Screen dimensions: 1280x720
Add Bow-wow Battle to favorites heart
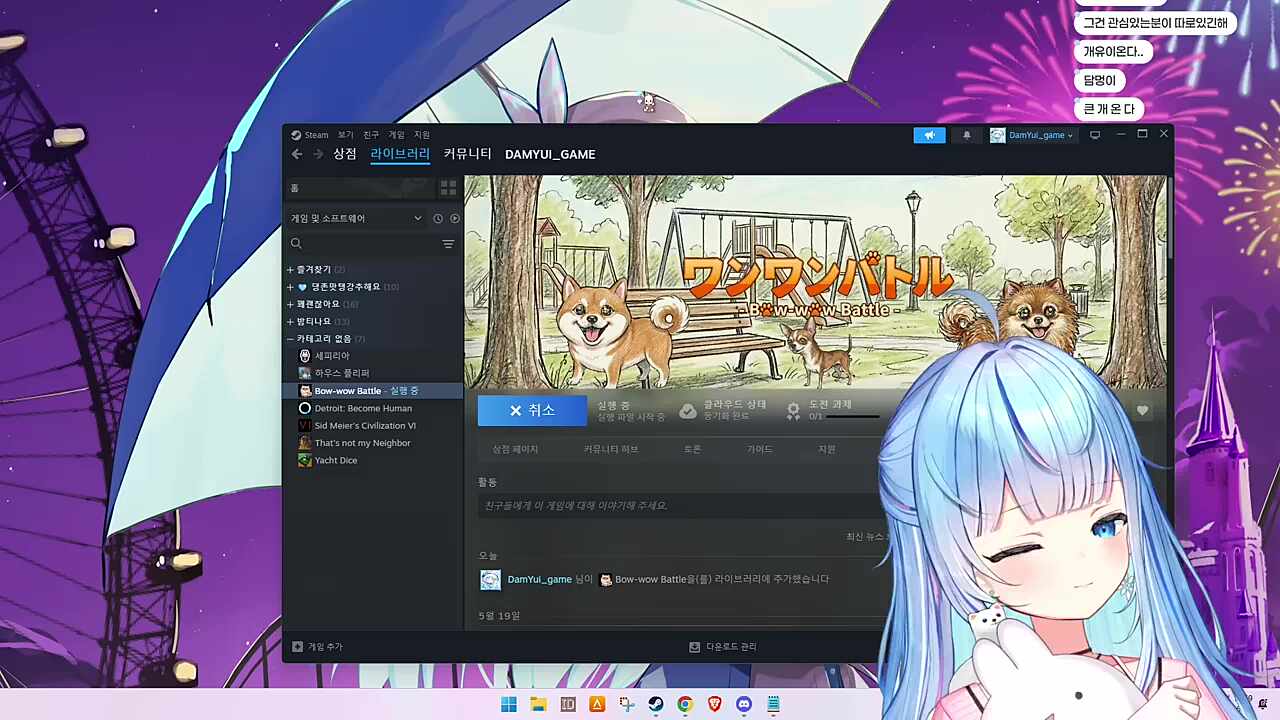click(x=1142, y=410)
